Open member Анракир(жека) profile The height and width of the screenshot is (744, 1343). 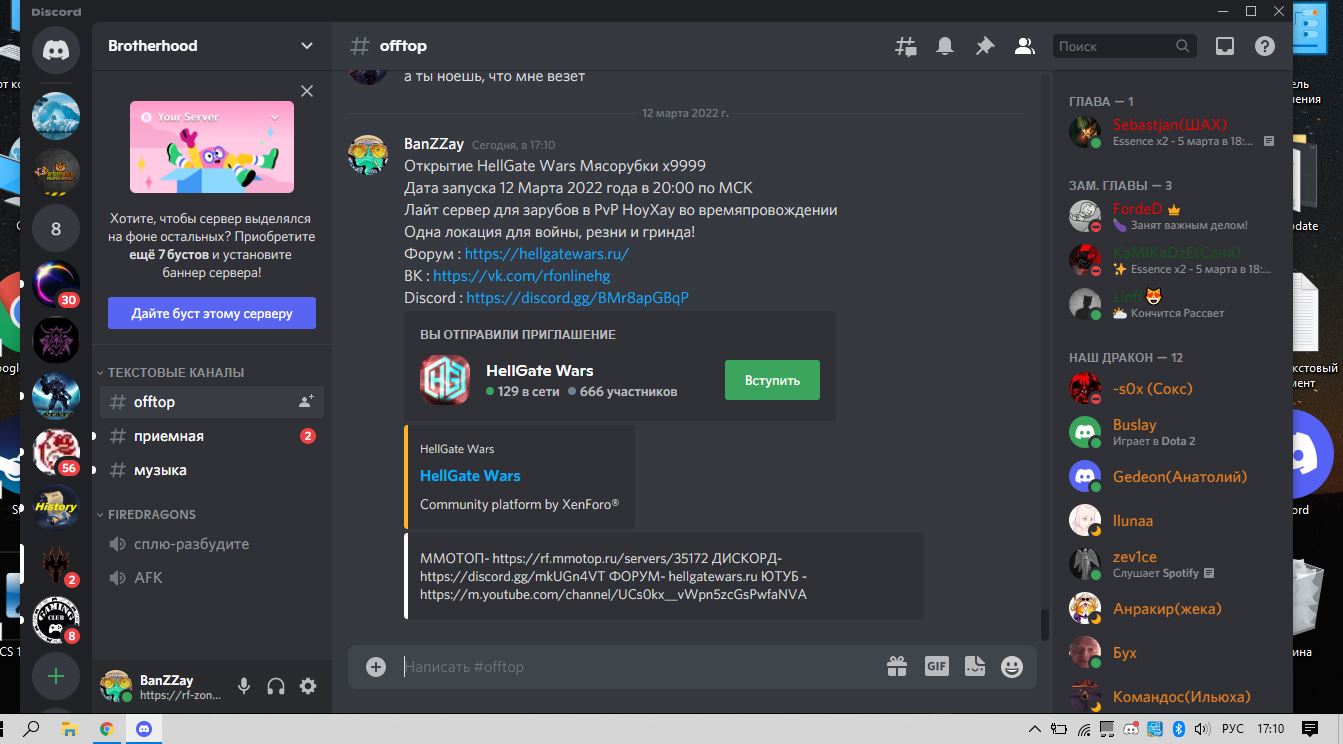click(1172, 608)
